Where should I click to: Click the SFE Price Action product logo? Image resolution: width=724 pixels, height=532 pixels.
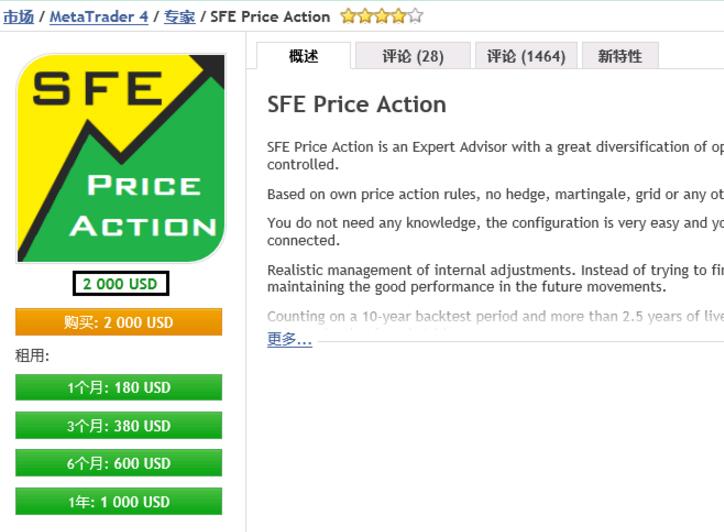point(121,158)
